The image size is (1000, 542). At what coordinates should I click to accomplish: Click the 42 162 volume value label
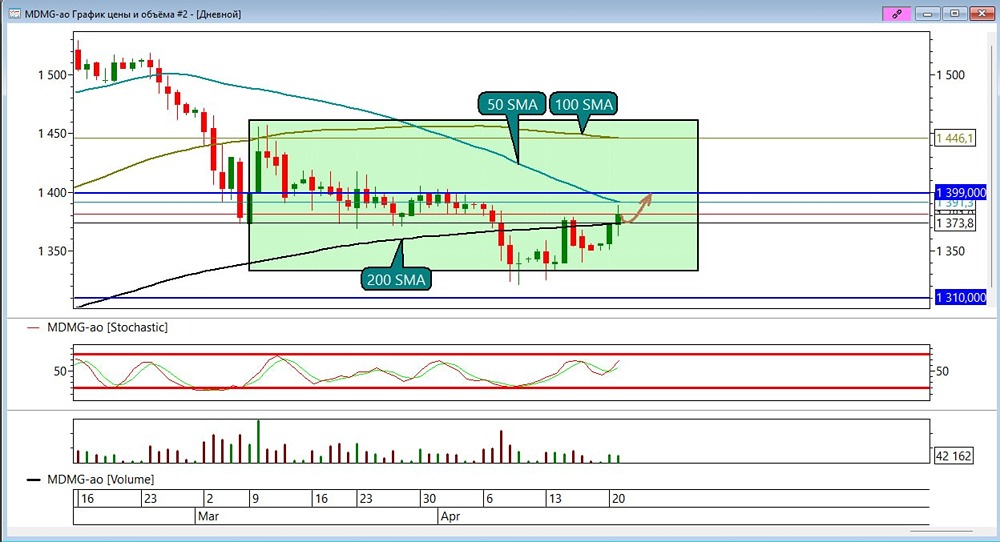(953, 456)
